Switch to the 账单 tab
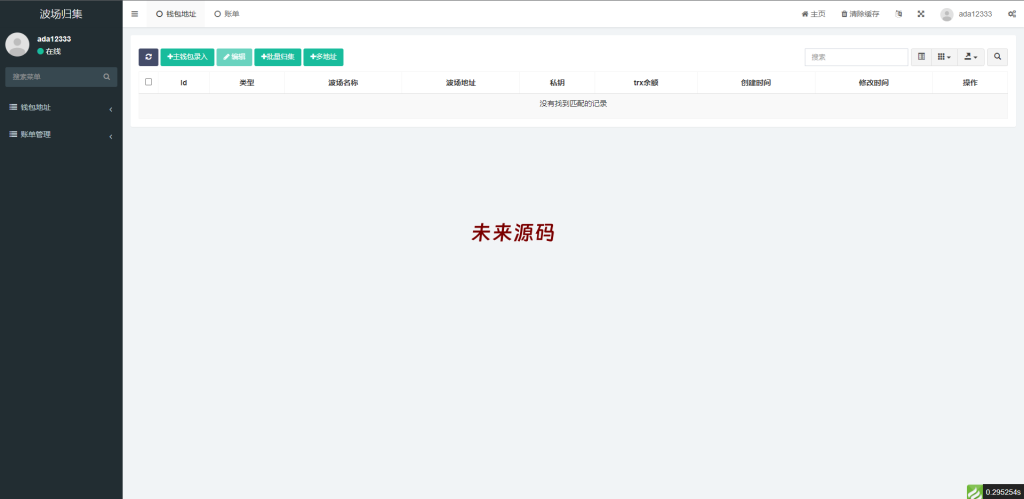Screen dimensions: 1024x499 coord(227,14)
